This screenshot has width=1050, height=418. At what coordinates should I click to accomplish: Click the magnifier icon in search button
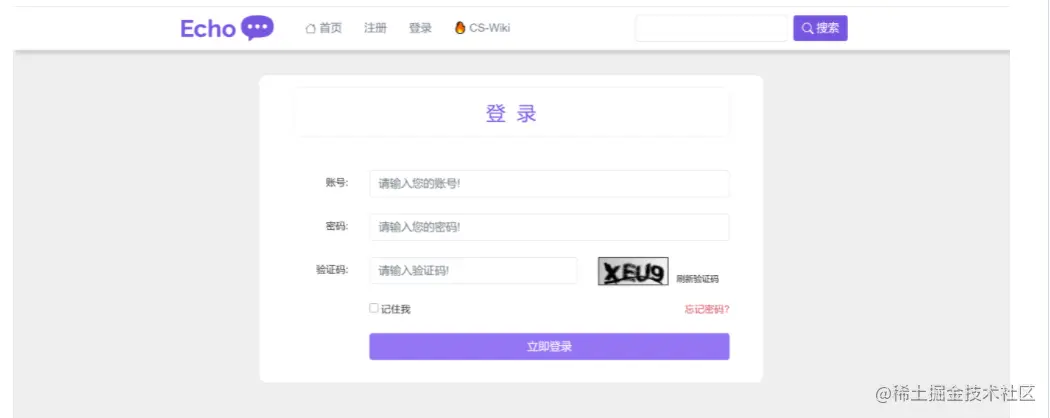(x=808, y=28)
